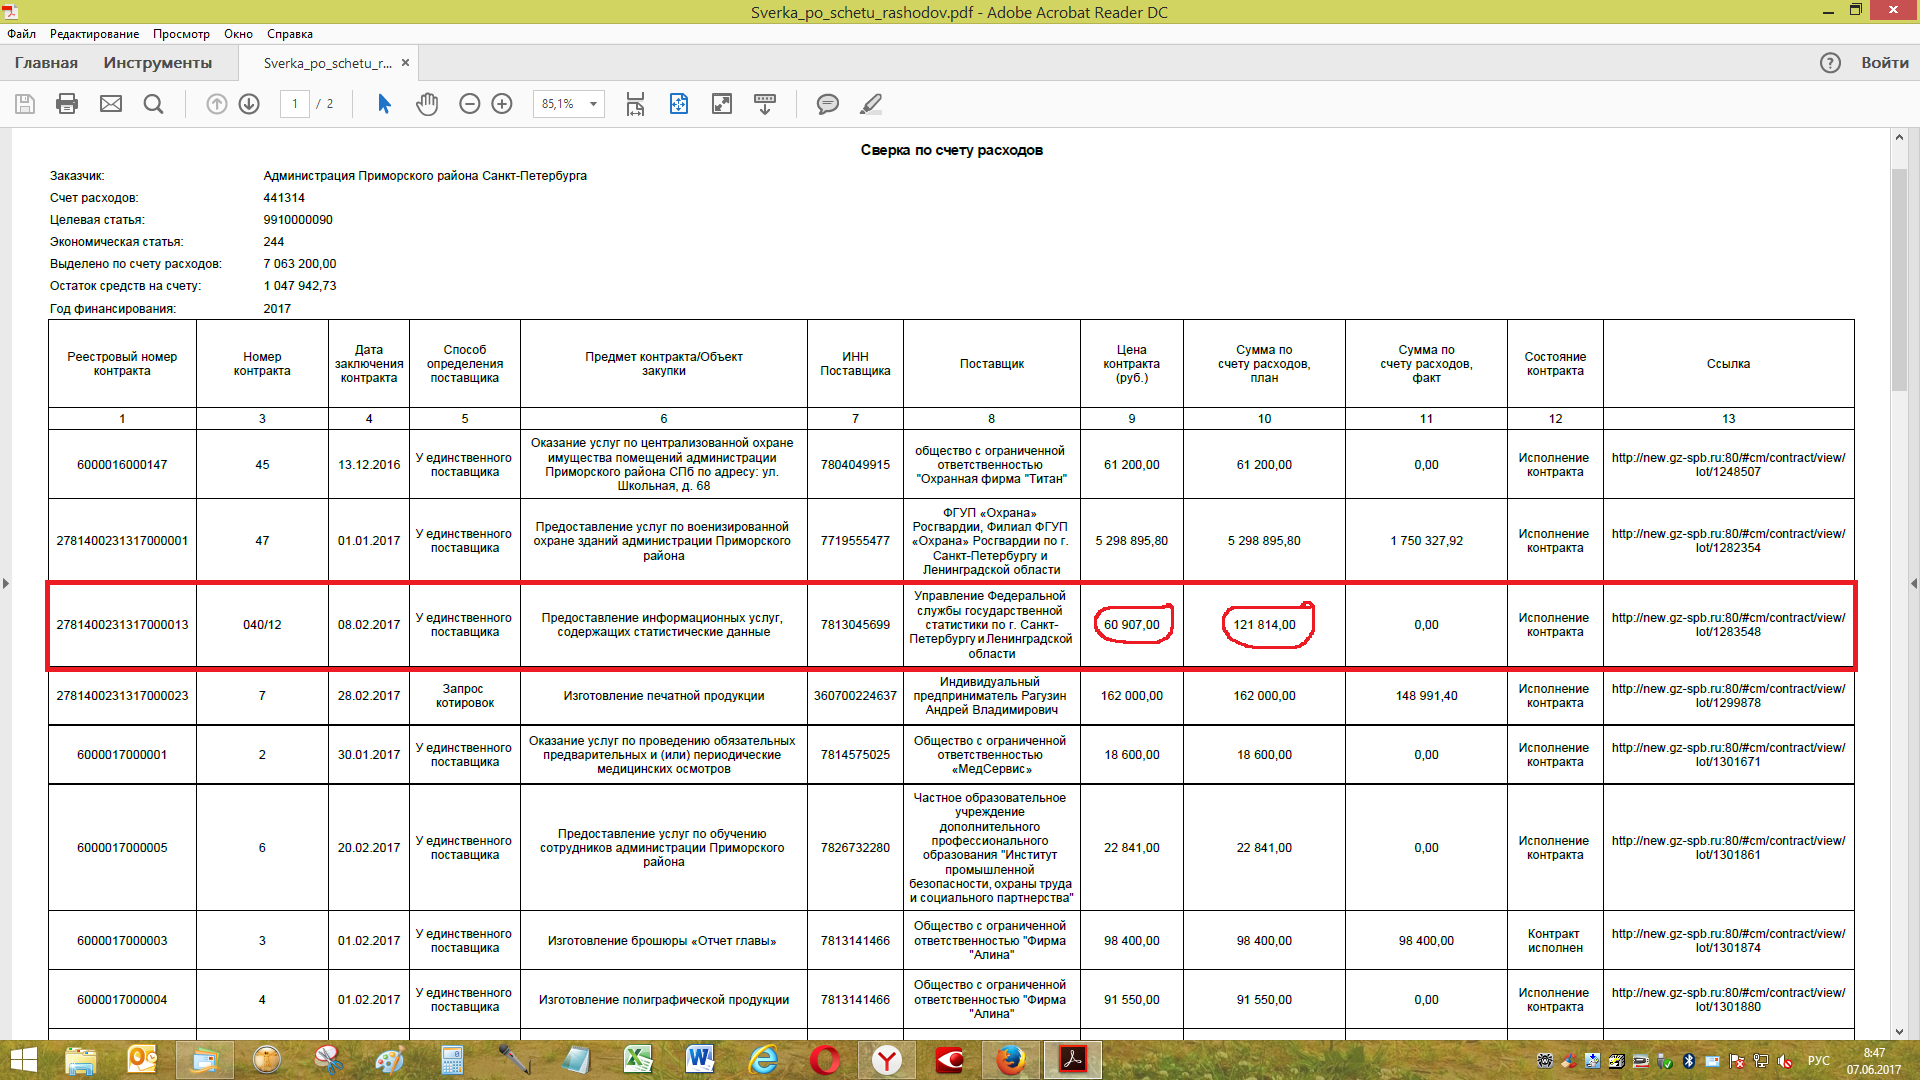Click the value 1 750 327,92
Viewport: 1920px width, 1080px height.
tap(1426, 541)
